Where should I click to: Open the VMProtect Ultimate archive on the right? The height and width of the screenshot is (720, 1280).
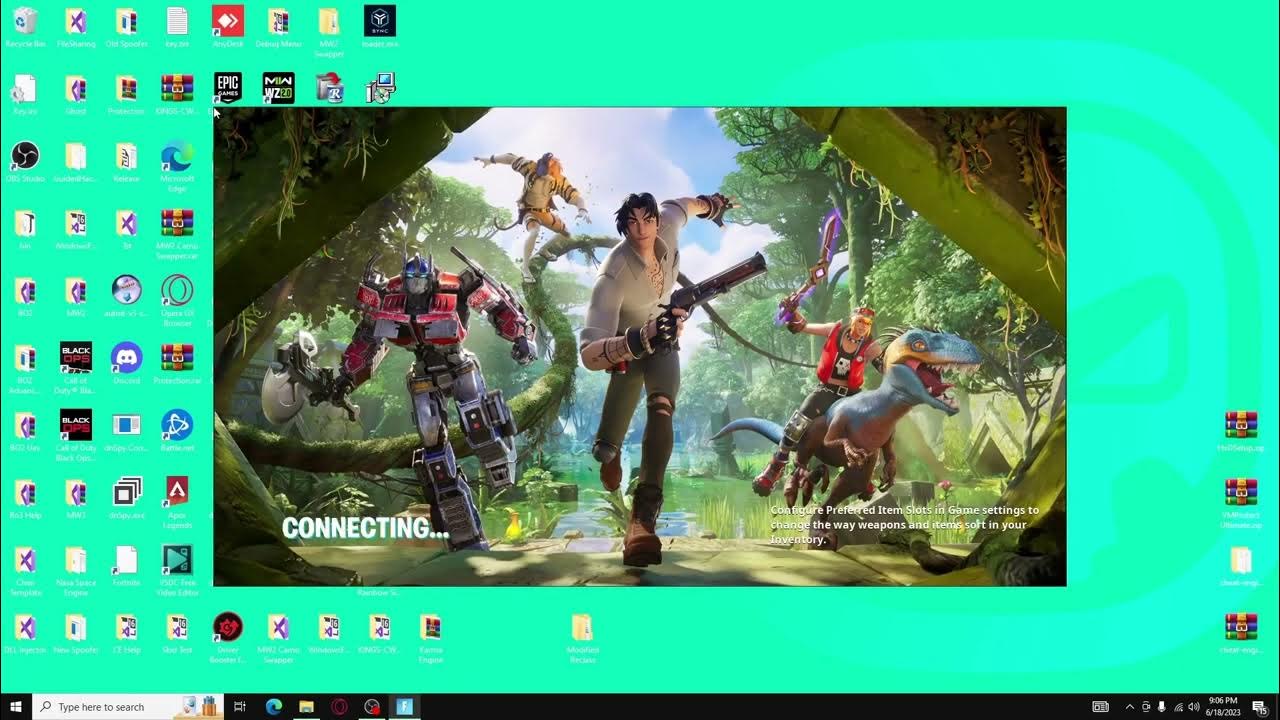tap(1241, 502)
